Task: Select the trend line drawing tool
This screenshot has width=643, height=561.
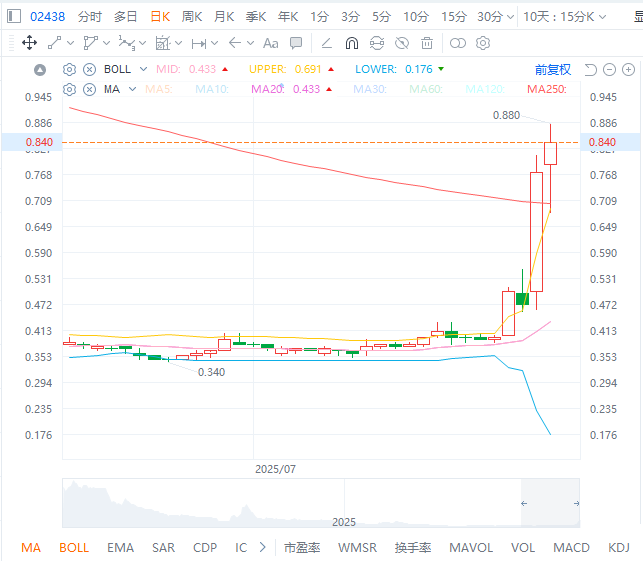Action: tap(55, 43)
